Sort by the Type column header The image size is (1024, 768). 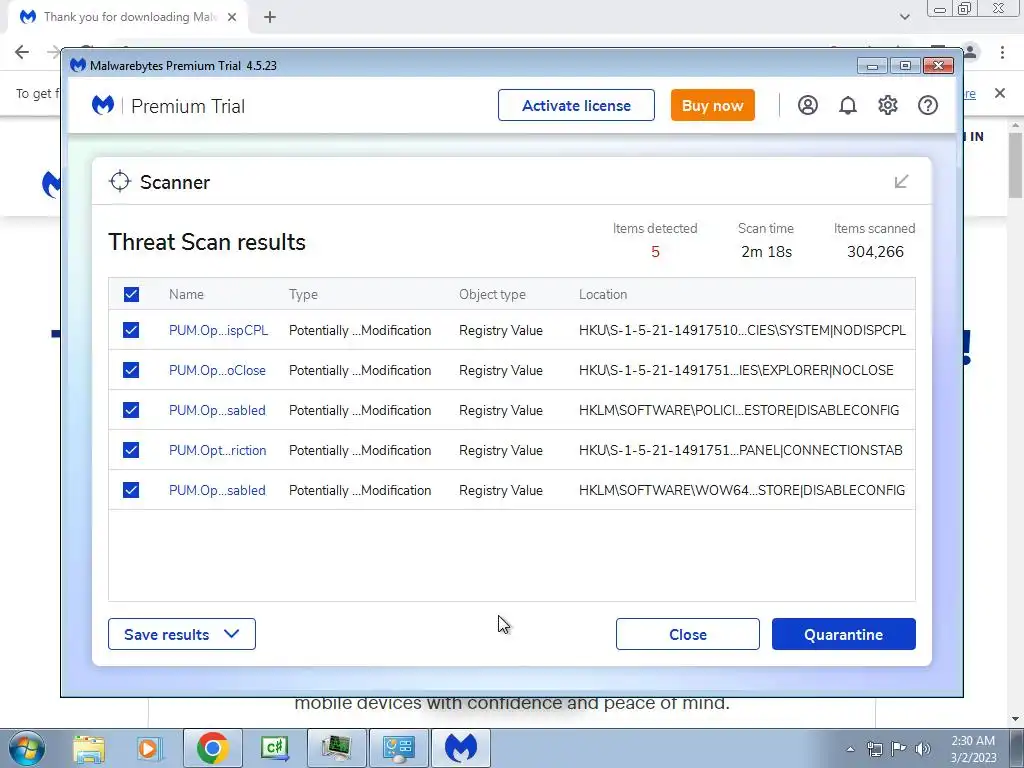click(x=303, y=295)
